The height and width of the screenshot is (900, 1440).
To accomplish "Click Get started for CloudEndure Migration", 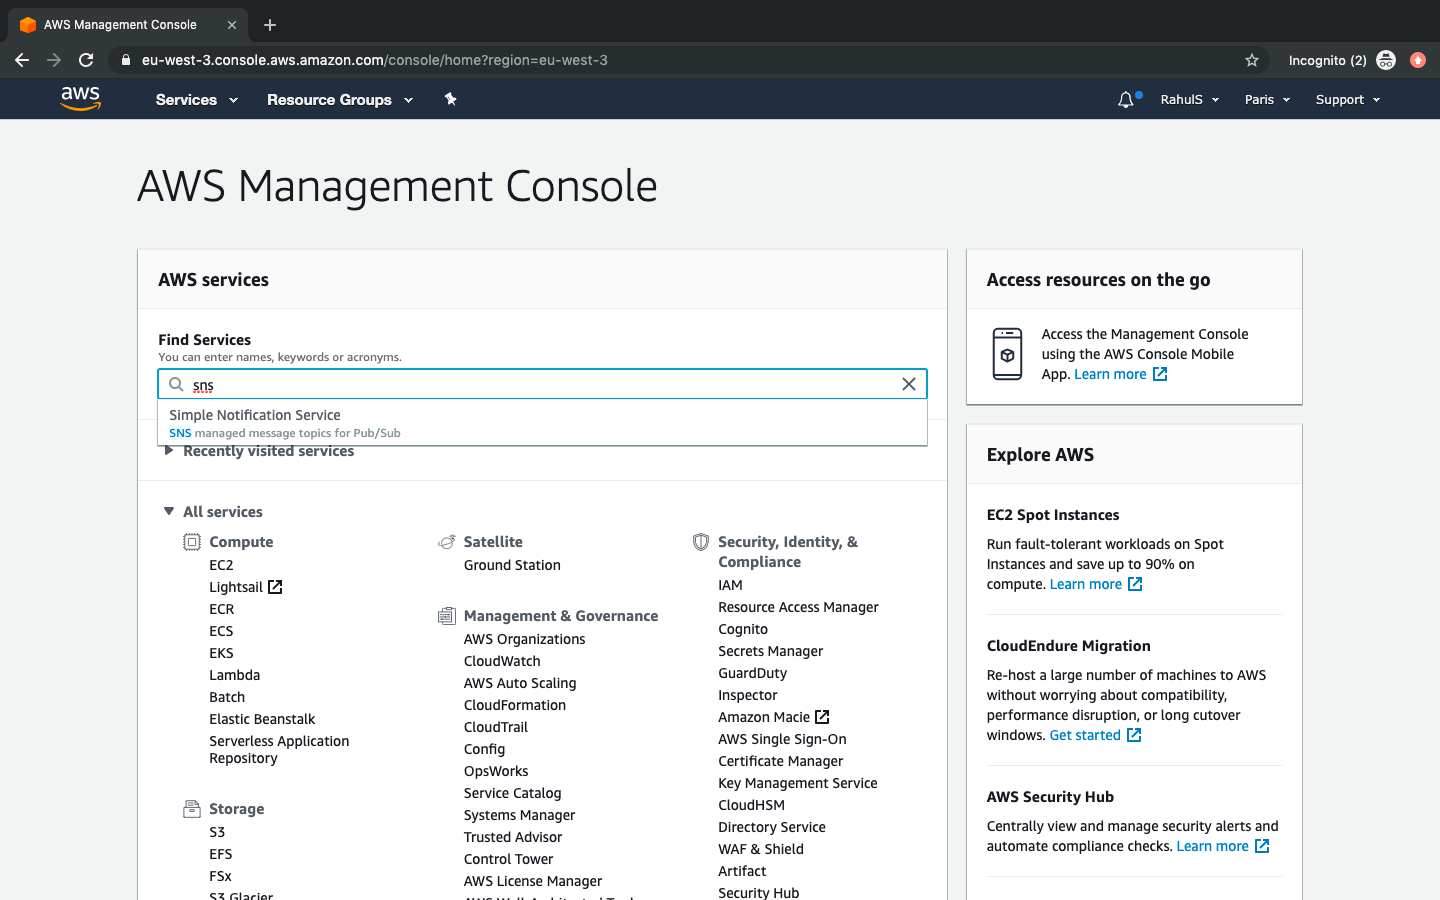I will click(x=1085, y=734).
